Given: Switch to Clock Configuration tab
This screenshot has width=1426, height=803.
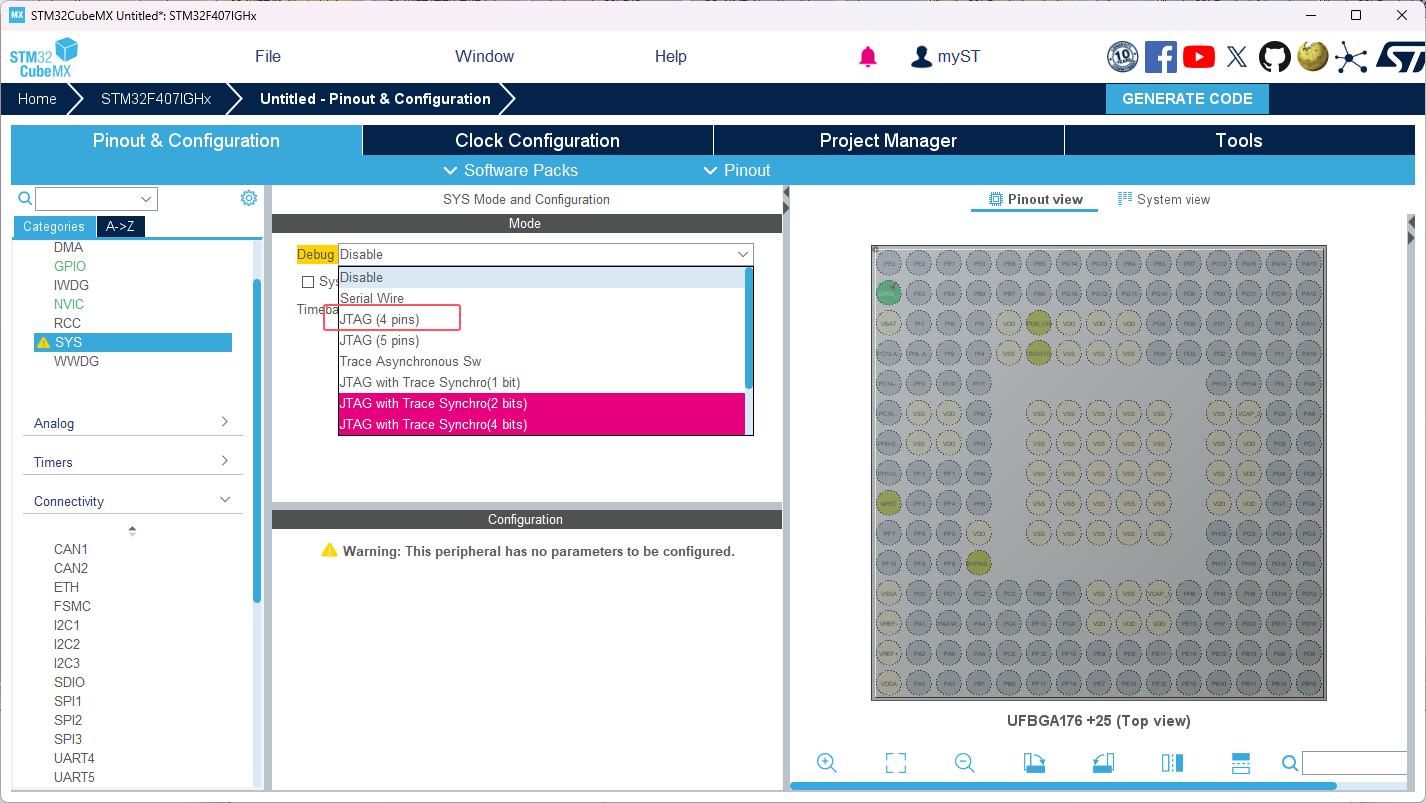Looking at the screenshot, I should (538, 140).
